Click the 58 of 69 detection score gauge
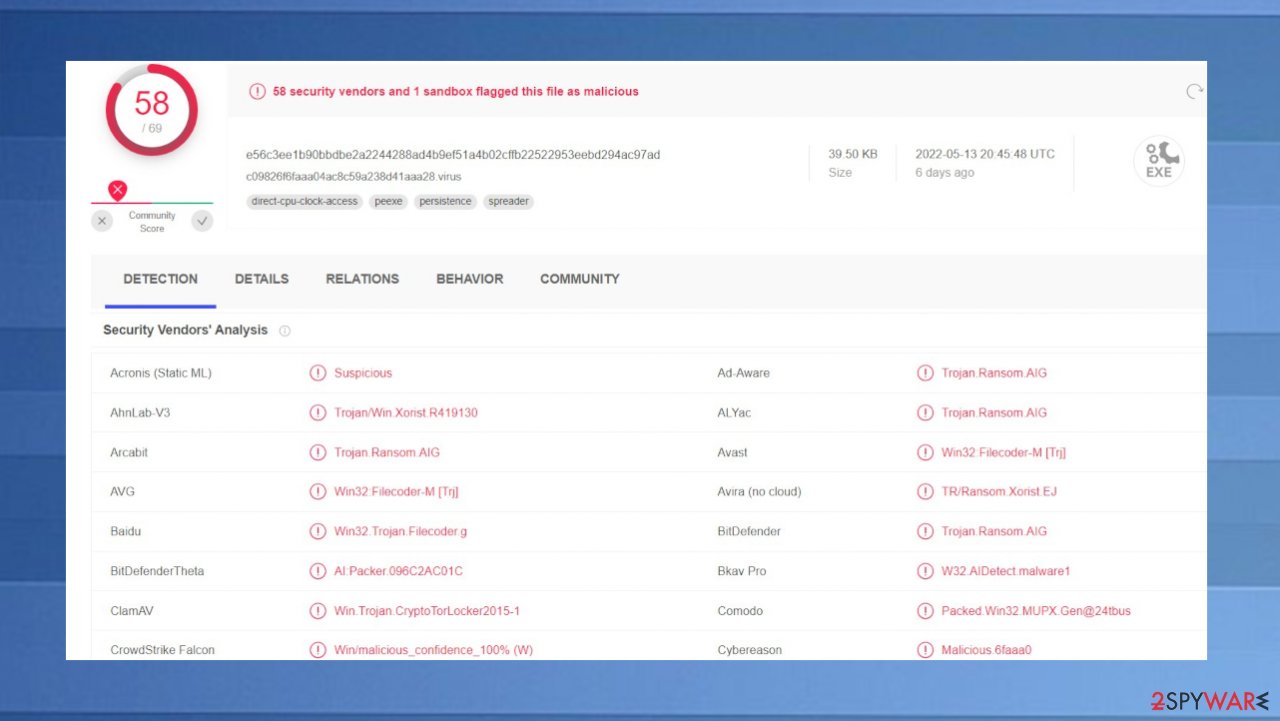Image resolution: width=1280 pixels, height=721 pixels. pos(152,110)
